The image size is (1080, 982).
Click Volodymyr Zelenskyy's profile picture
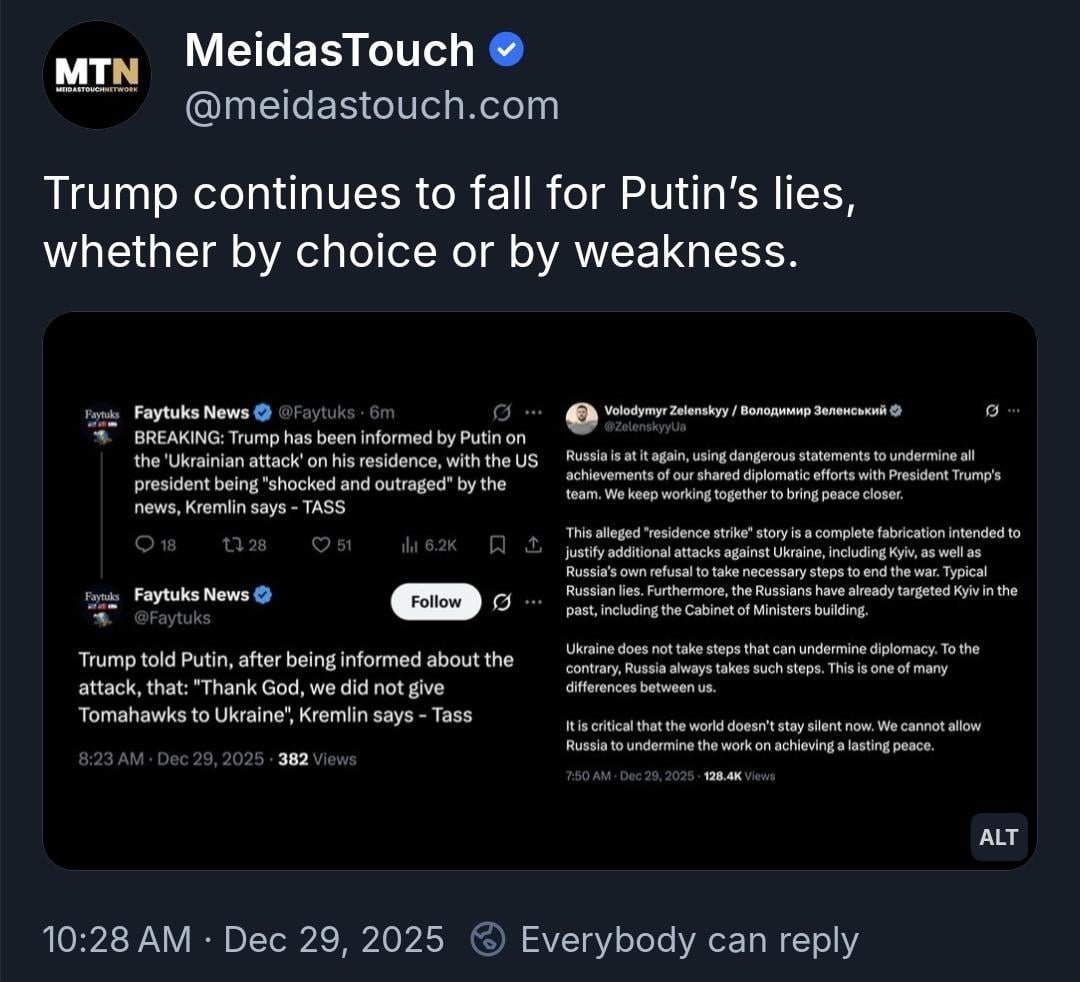(581, 418)
